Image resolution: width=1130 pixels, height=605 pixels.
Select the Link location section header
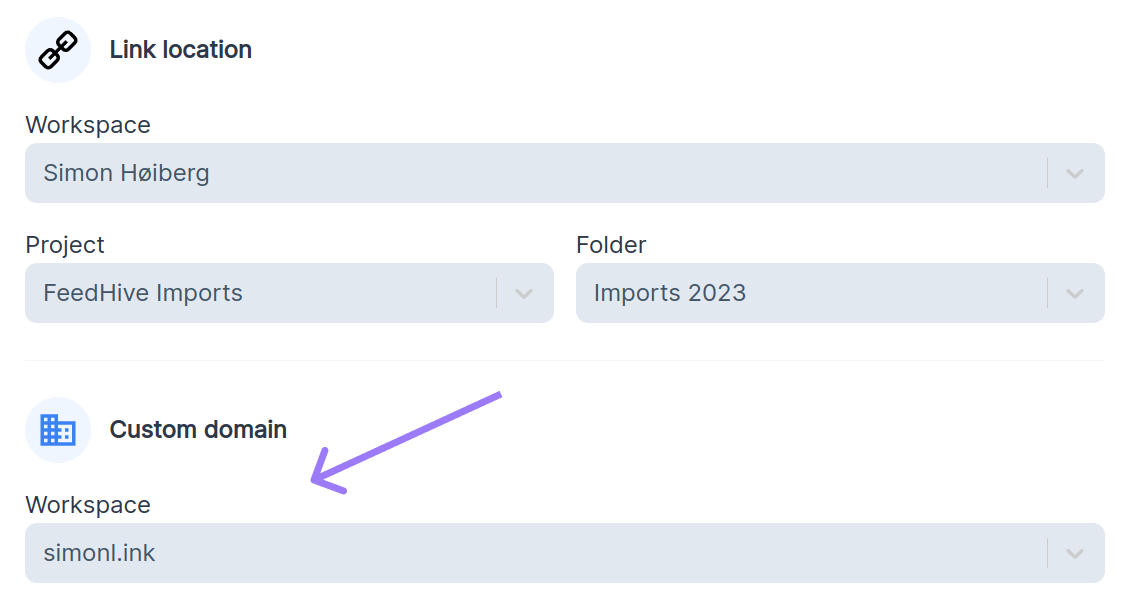(x=180, y=49)
